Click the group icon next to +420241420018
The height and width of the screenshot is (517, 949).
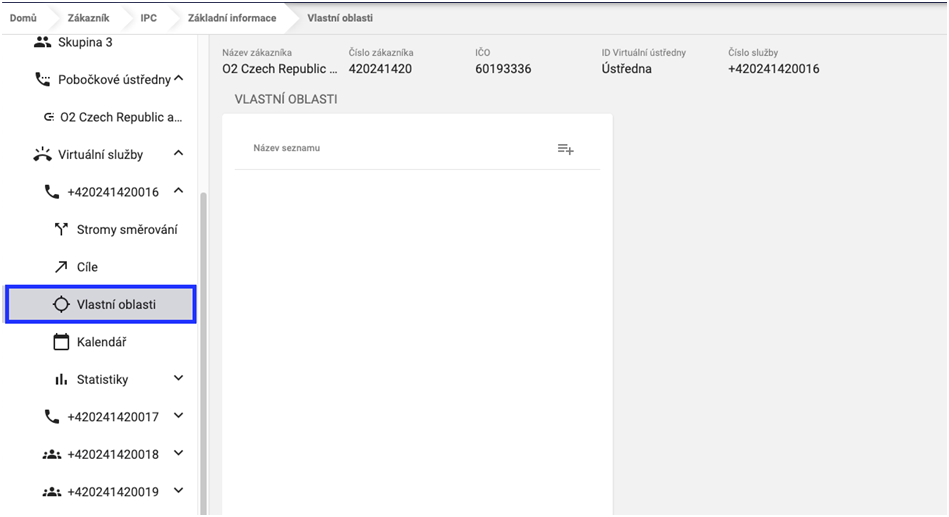point(51,454)
